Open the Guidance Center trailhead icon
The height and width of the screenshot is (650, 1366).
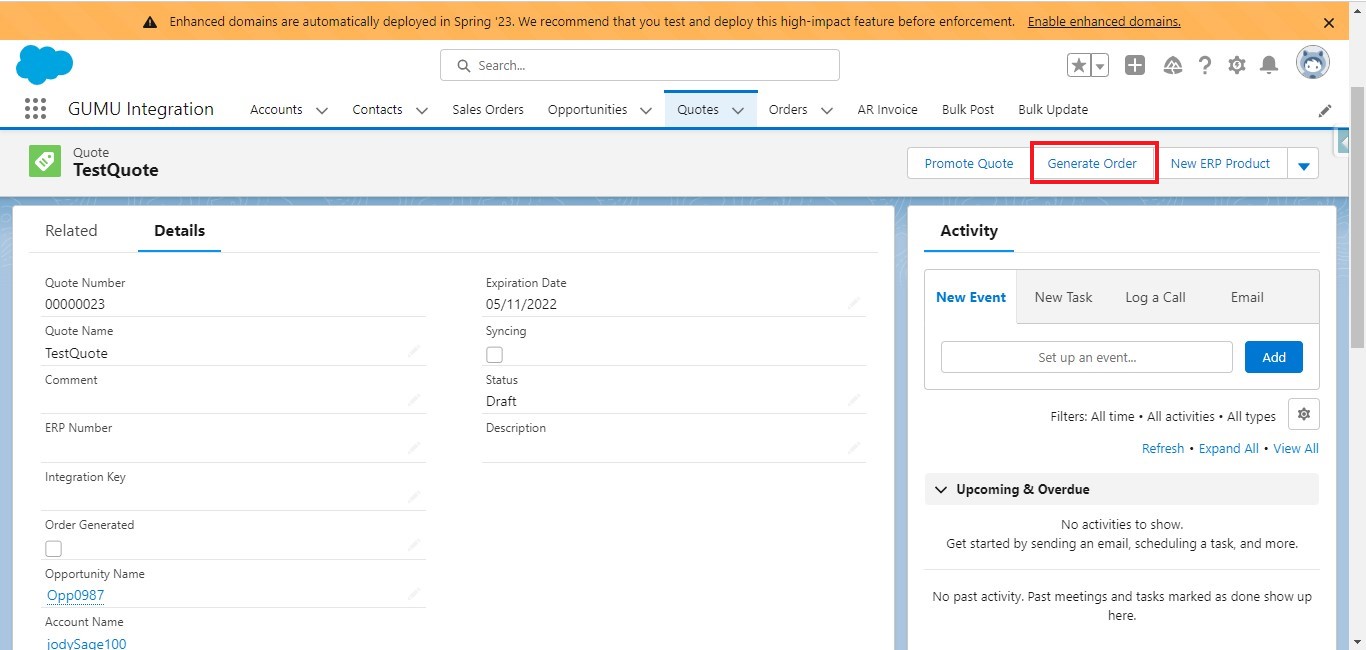point(1174,65)
